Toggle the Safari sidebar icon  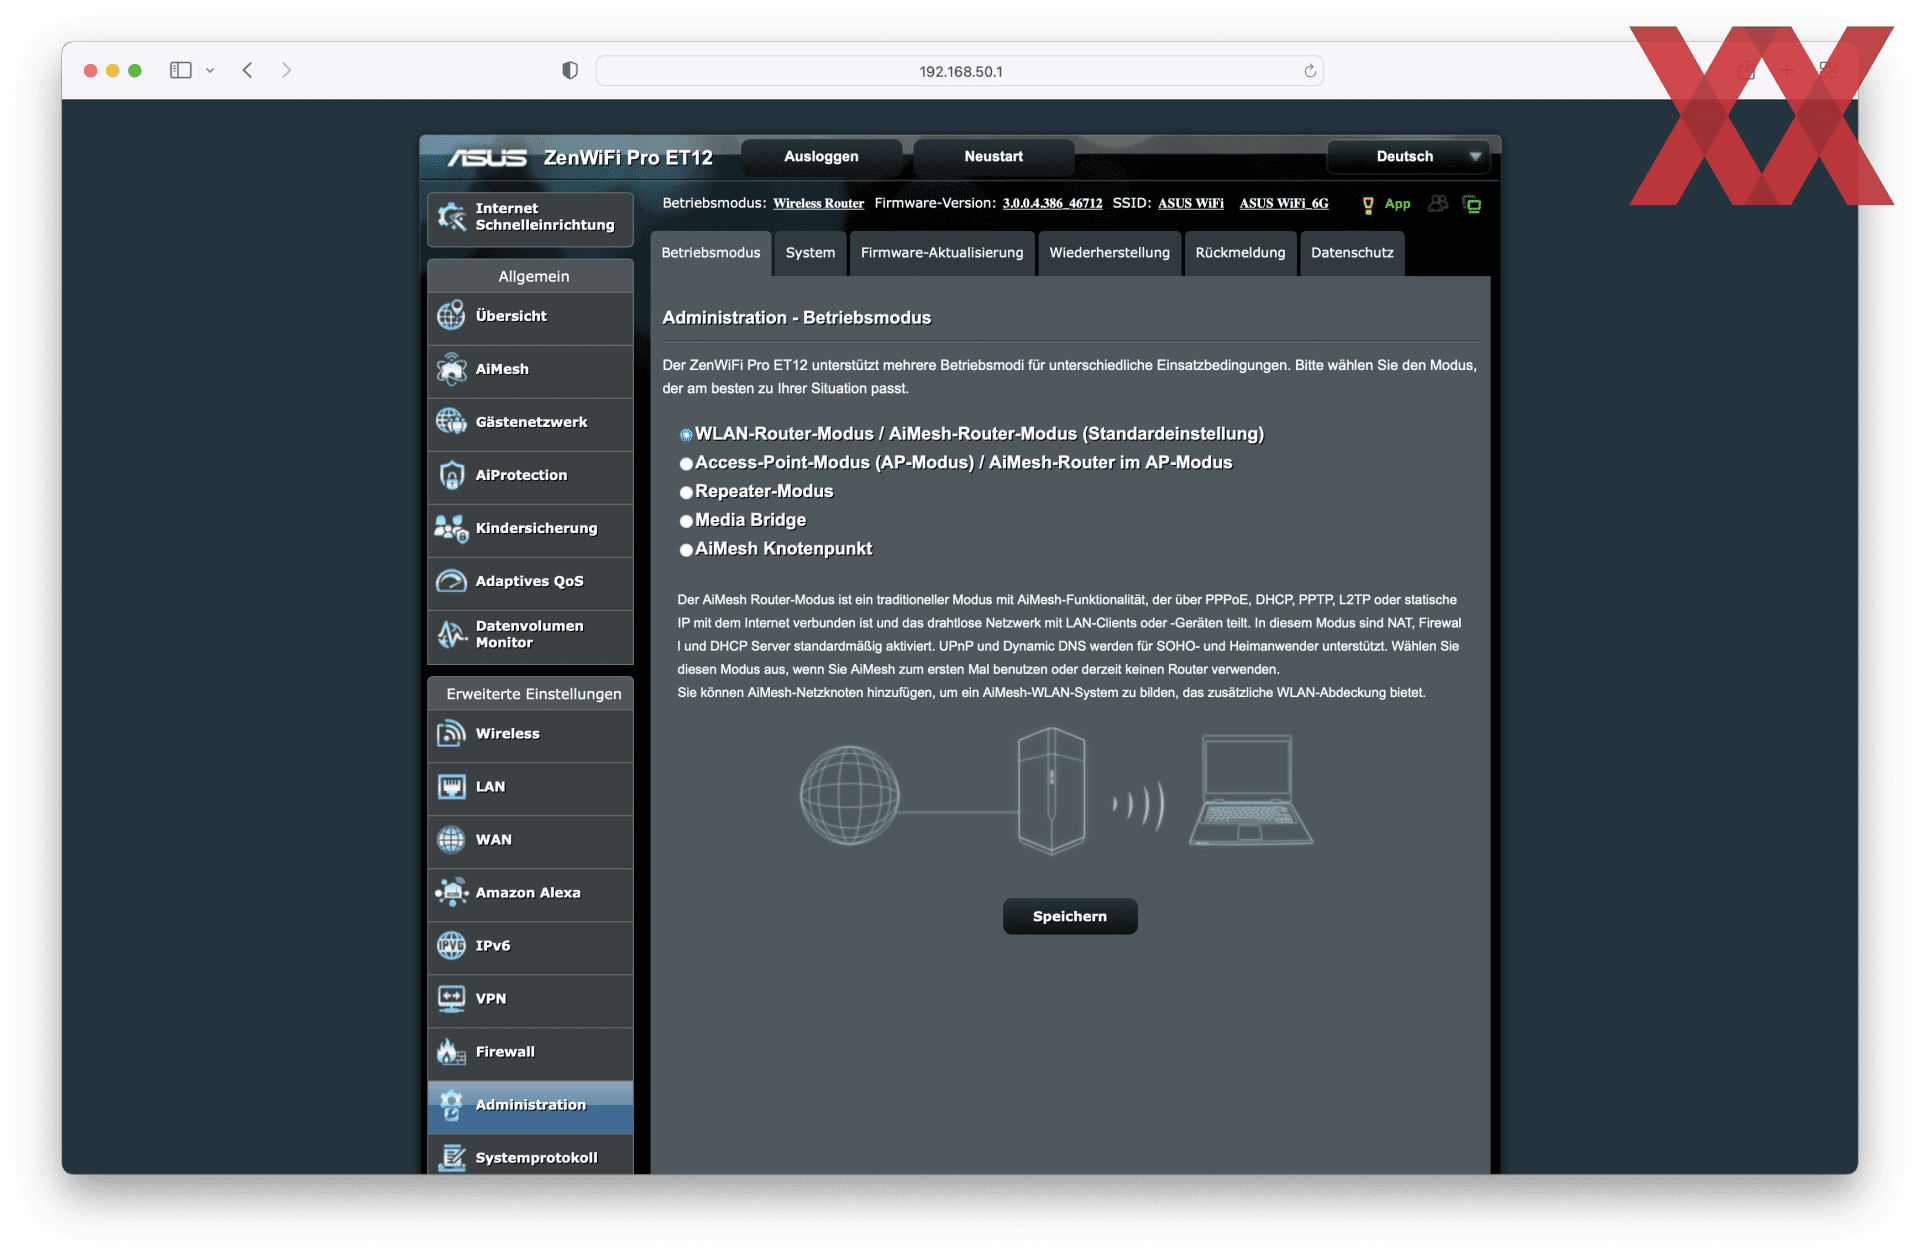[x=181, y=70]
